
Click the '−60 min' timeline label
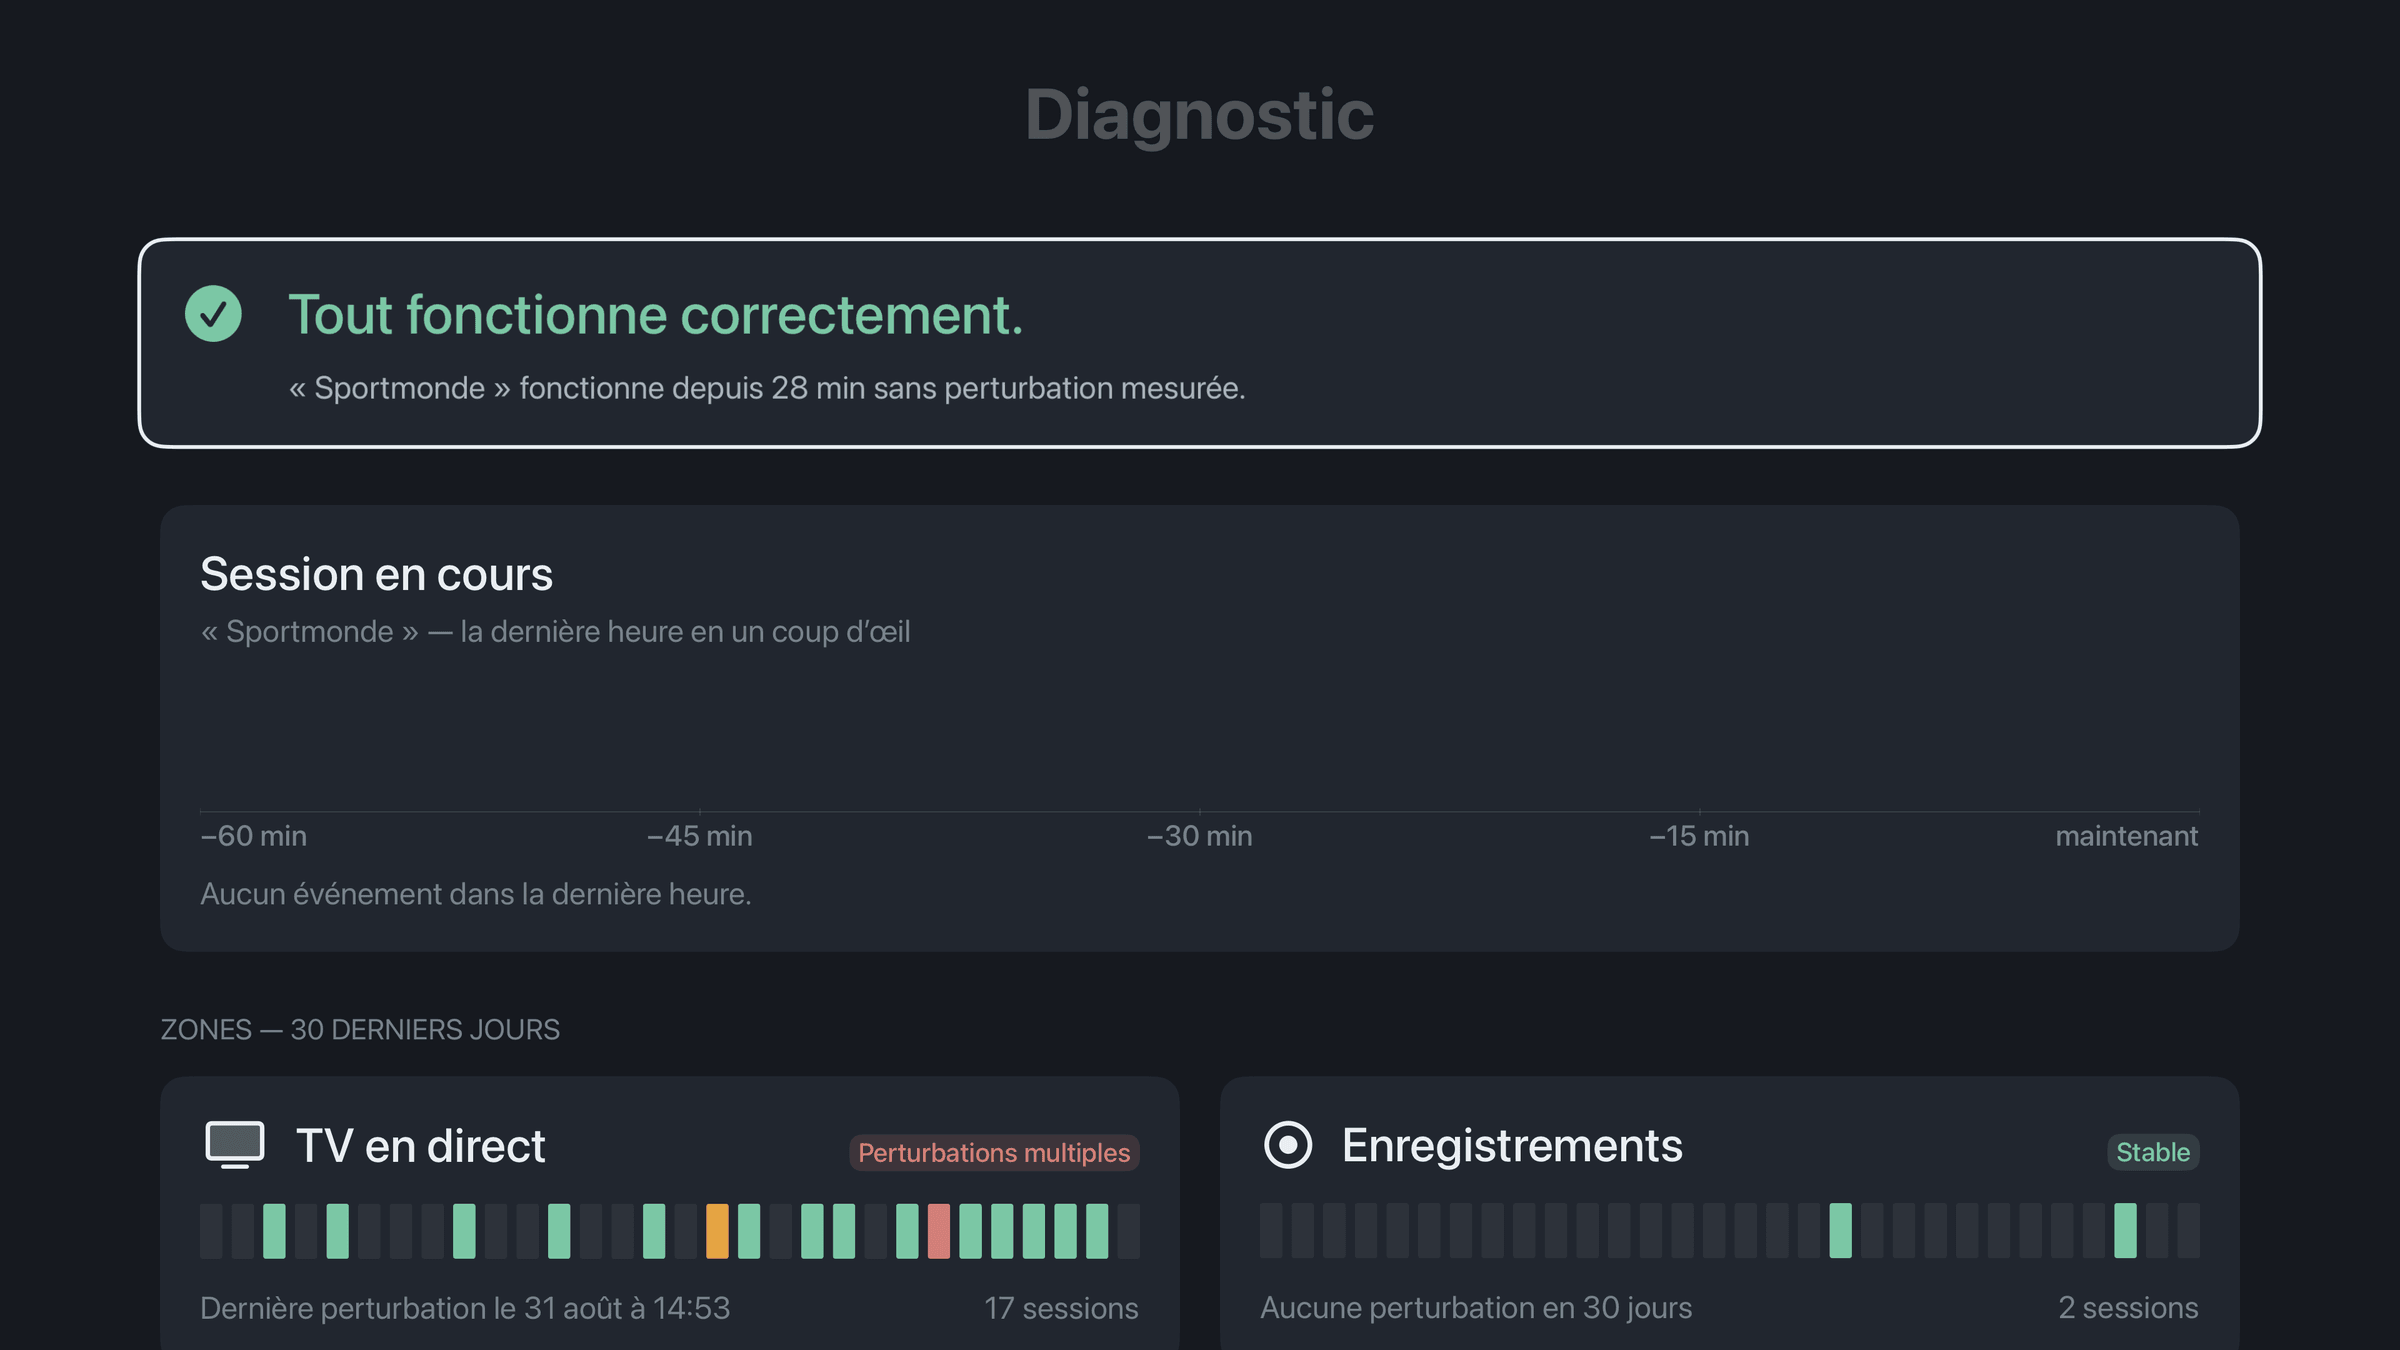pos(254,836)
